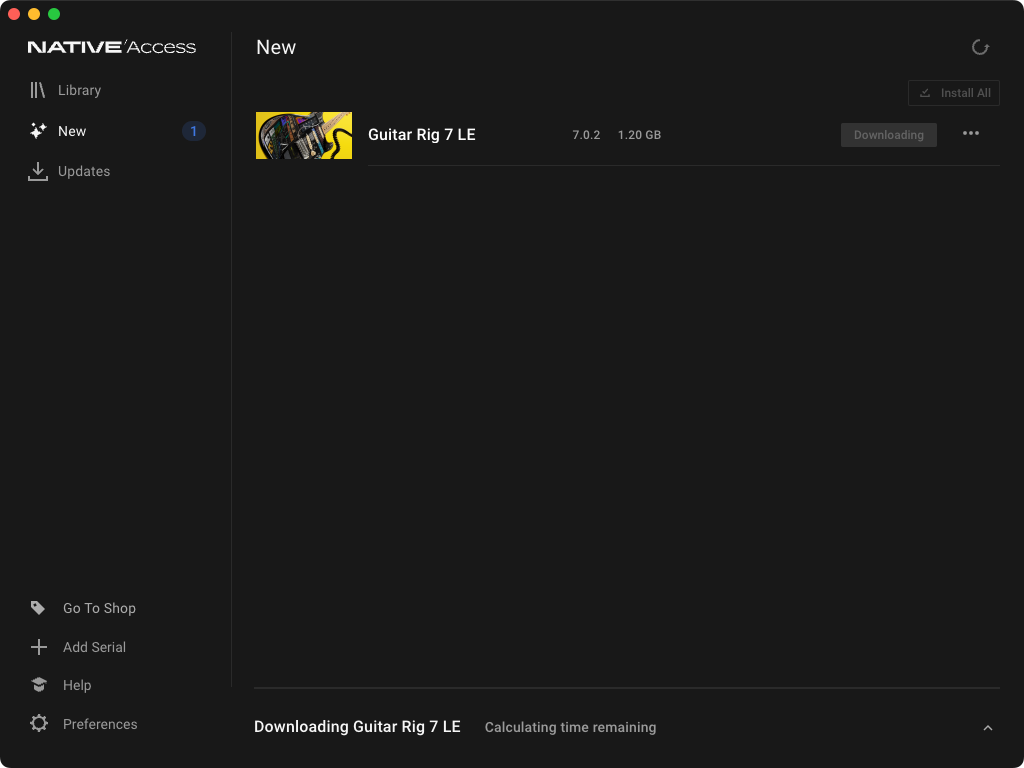This screenshot has width=1024, height=768.
Task: Open the Library section
Action: pyautogui.click(x=79, y=90)
